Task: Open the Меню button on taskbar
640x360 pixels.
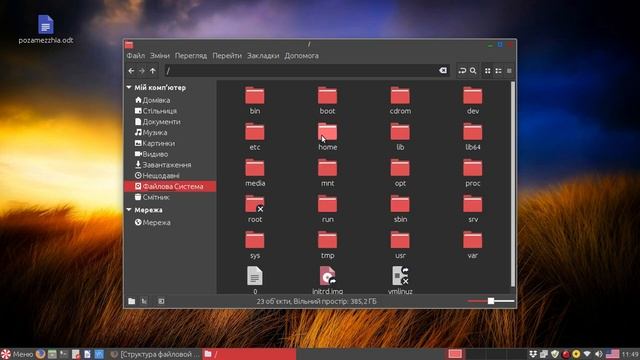Action: [17, 354]
